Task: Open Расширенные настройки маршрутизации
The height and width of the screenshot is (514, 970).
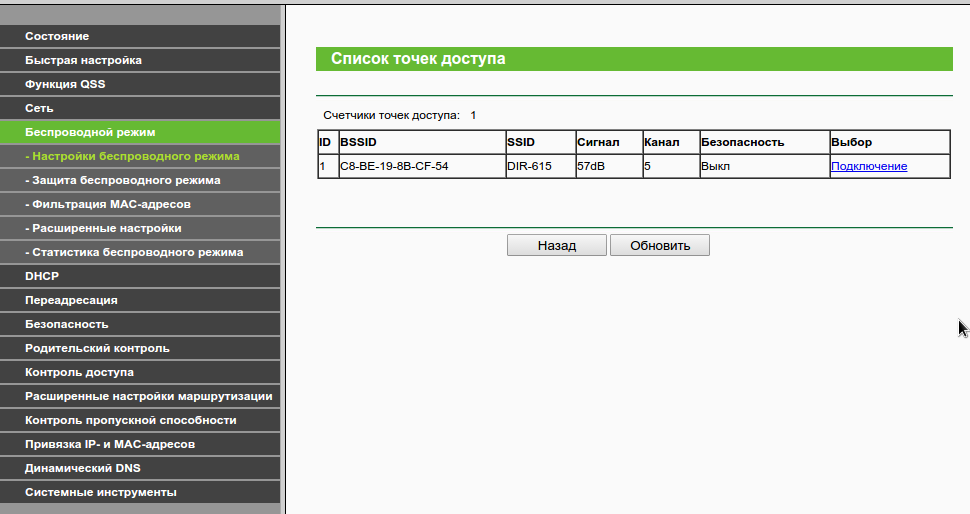Action: pyautogui.click(x=140, y=396)
